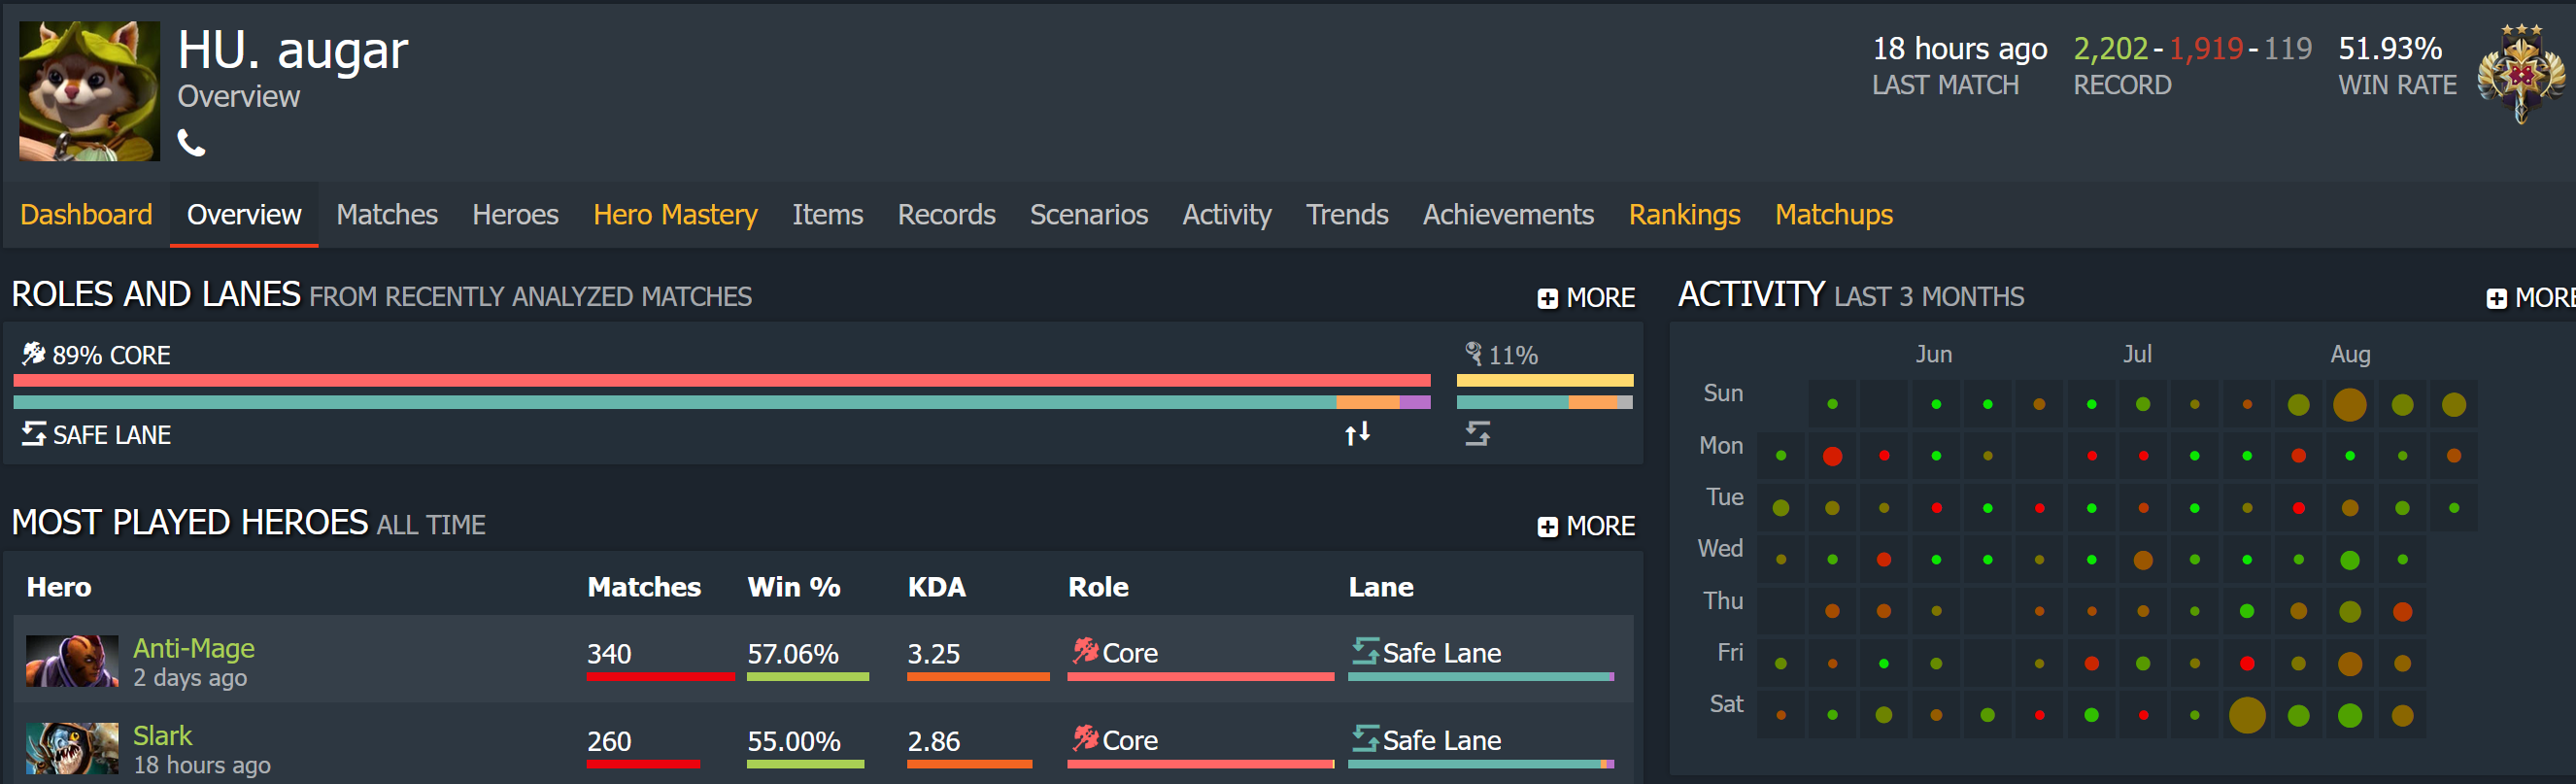
Task: Click the phone icon under Overview
Action: 191,143
